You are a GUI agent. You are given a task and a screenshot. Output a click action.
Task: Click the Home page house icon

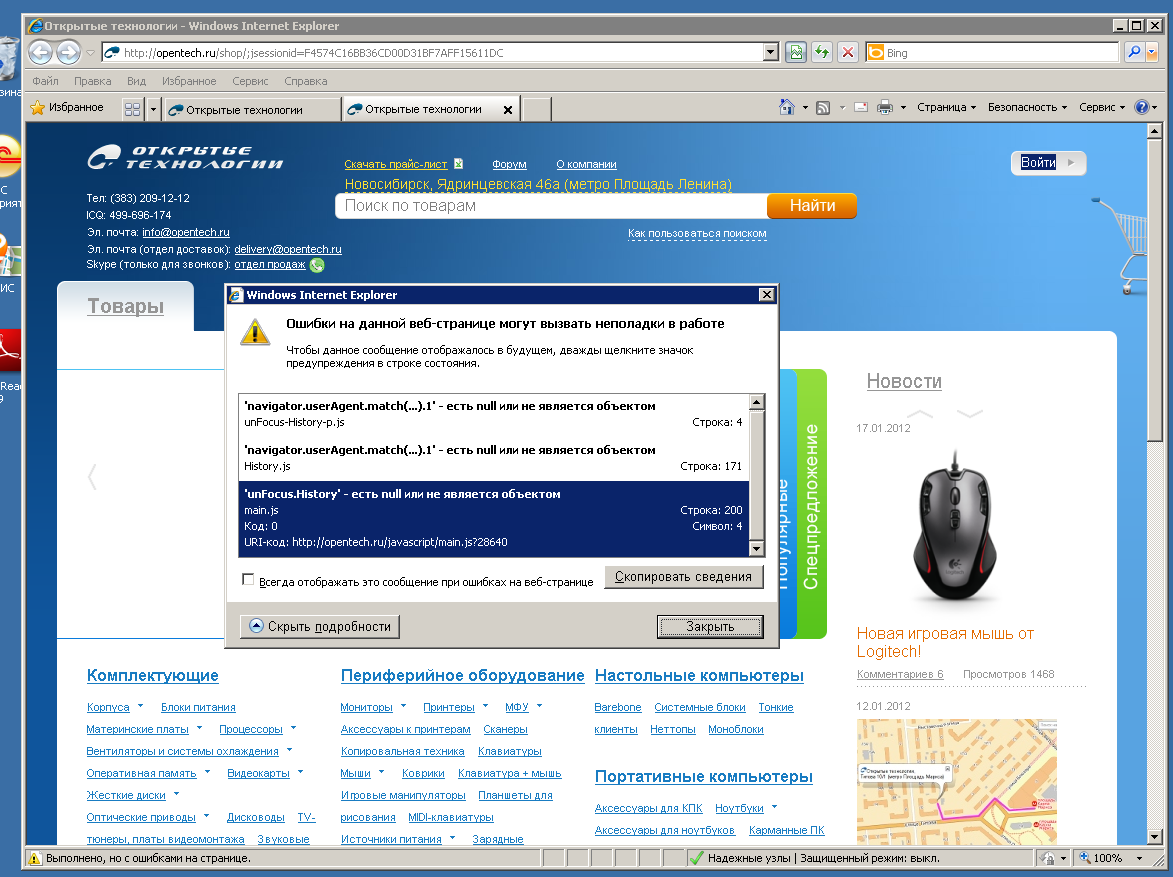click(x=786, y=107)
